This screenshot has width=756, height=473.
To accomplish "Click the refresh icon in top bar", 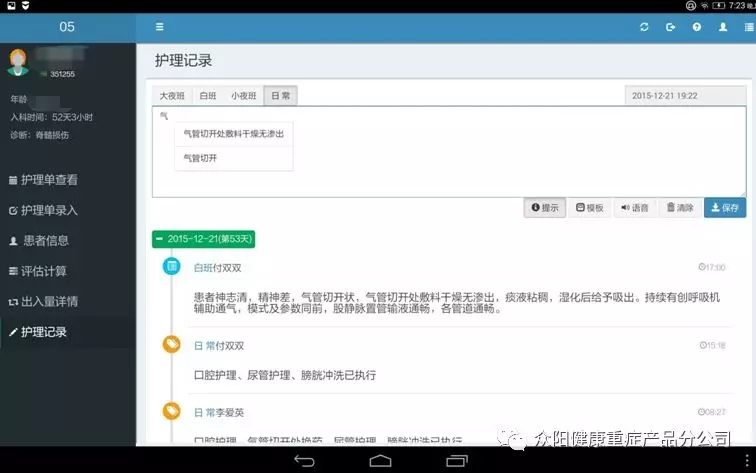I will pos(644,27).
